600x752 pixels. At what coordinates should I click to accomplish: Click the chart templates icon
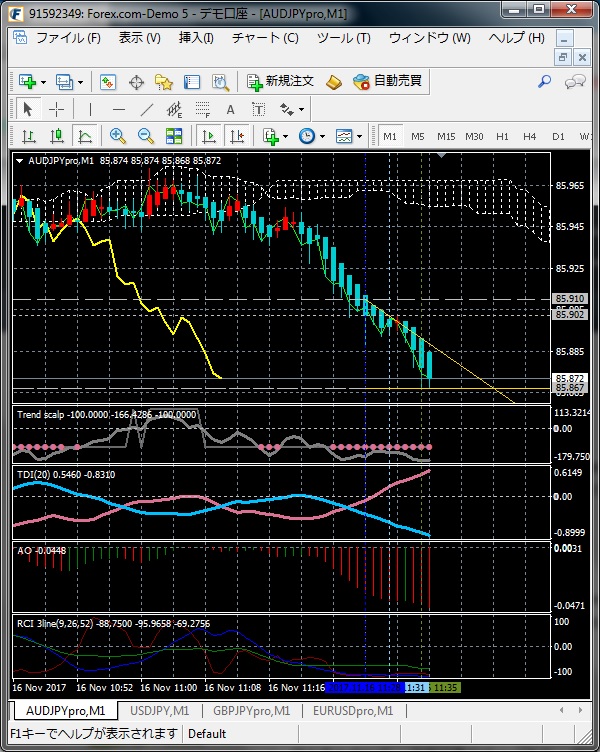tap(344, 137)
